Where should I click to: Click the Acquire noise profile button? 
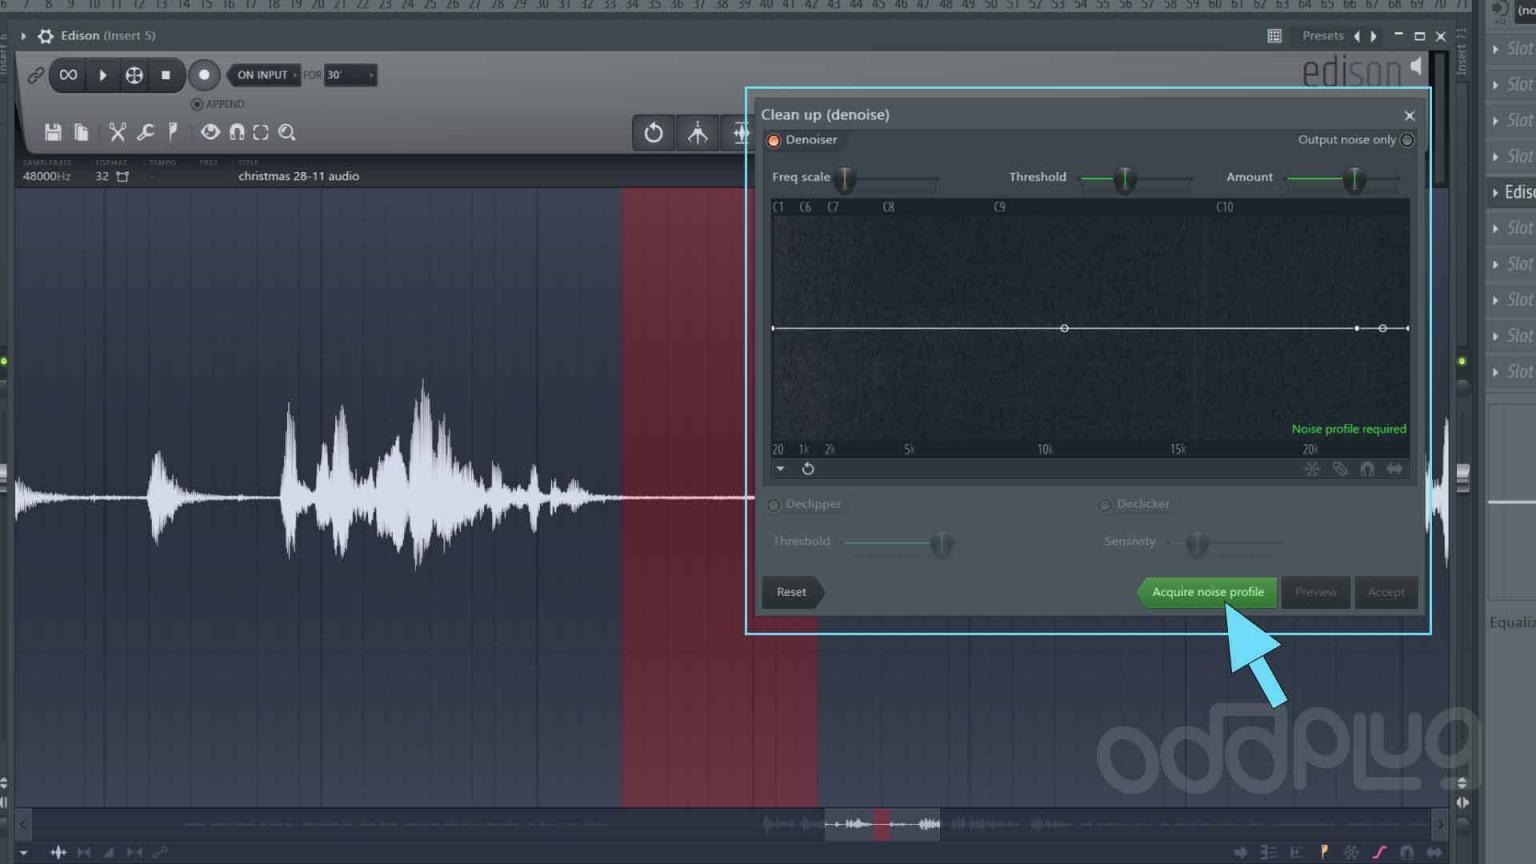(x=1206, y=592)
